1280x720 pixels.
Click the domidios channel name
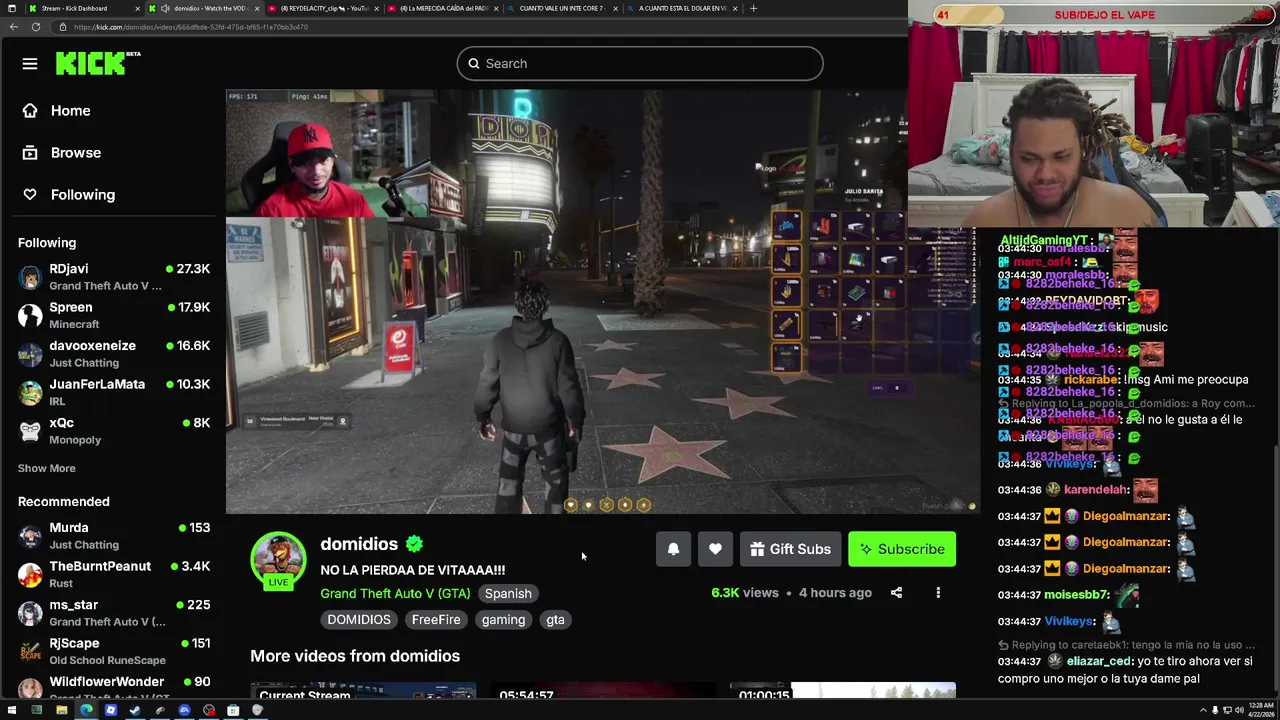point(359,544)
